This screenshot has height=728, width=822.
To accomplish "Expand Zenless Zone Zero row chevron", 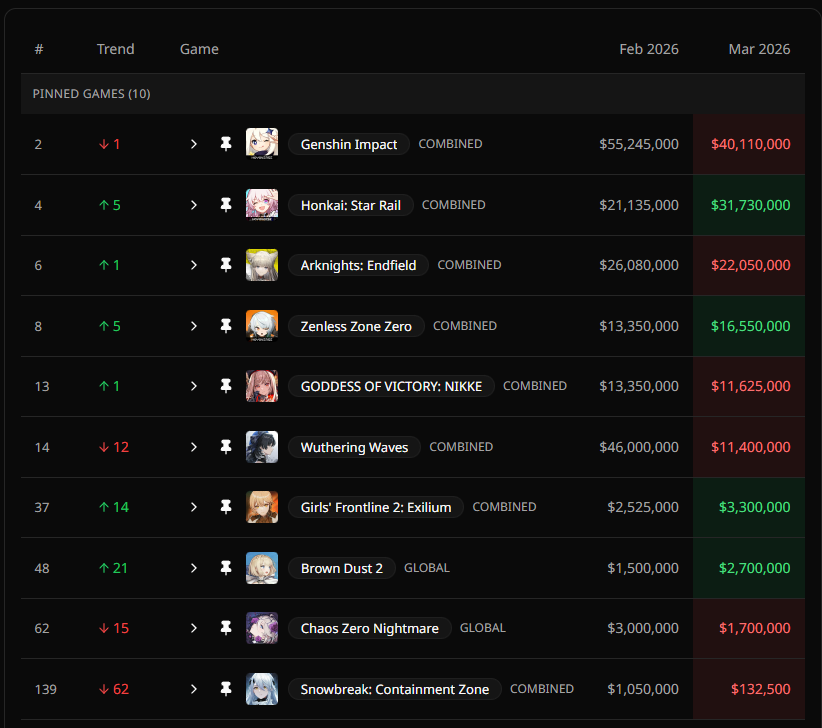I will pos(194,326).
